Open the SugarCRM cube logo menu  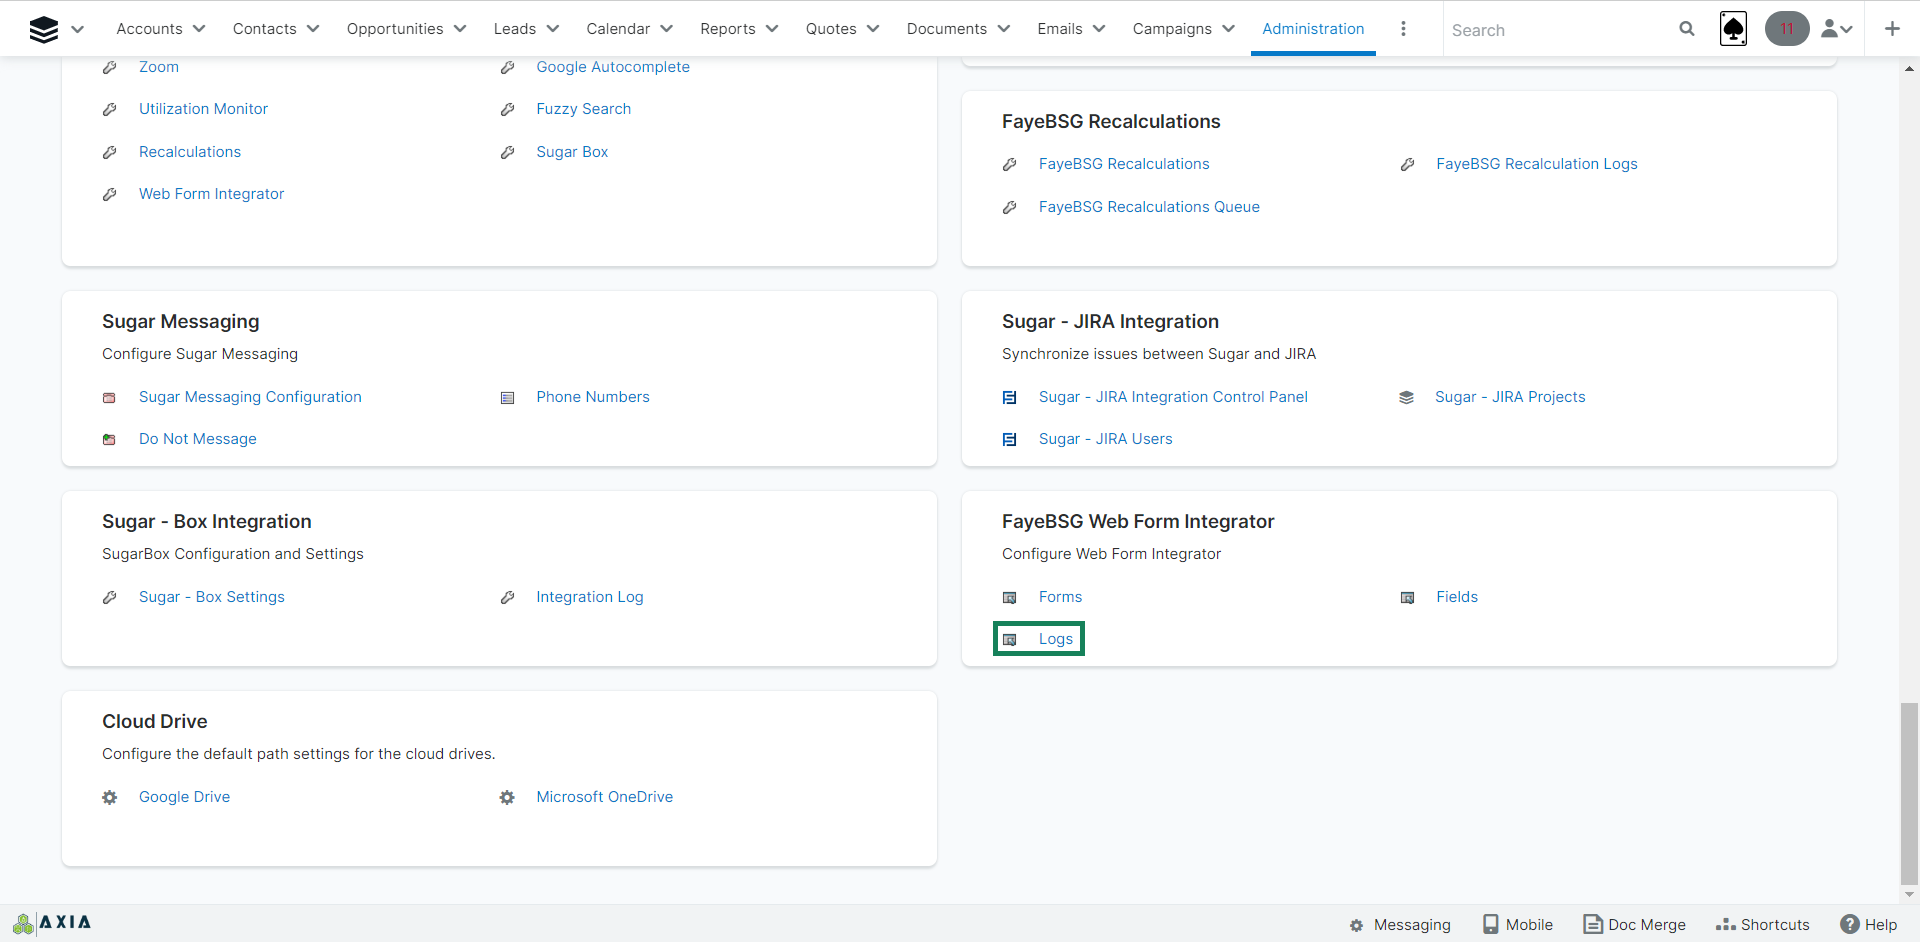(x=44, y=29)
